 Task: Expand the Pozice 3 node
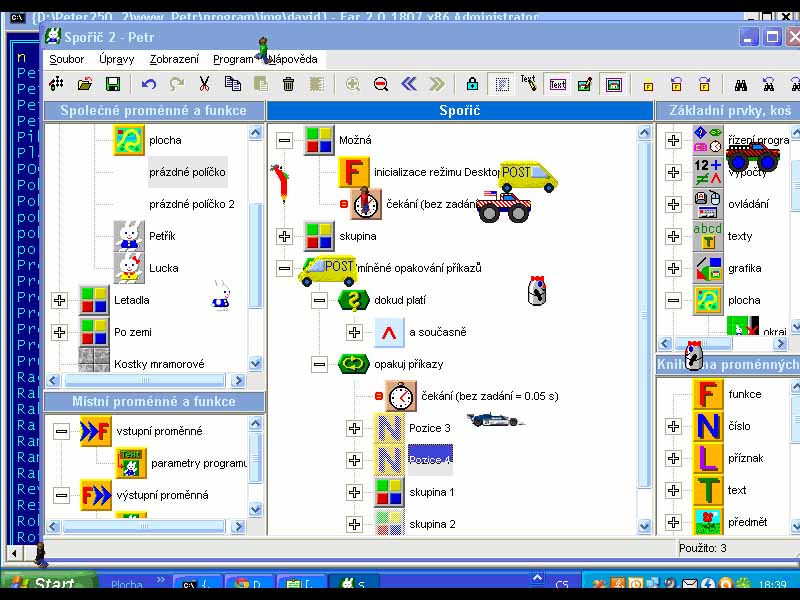354,428
